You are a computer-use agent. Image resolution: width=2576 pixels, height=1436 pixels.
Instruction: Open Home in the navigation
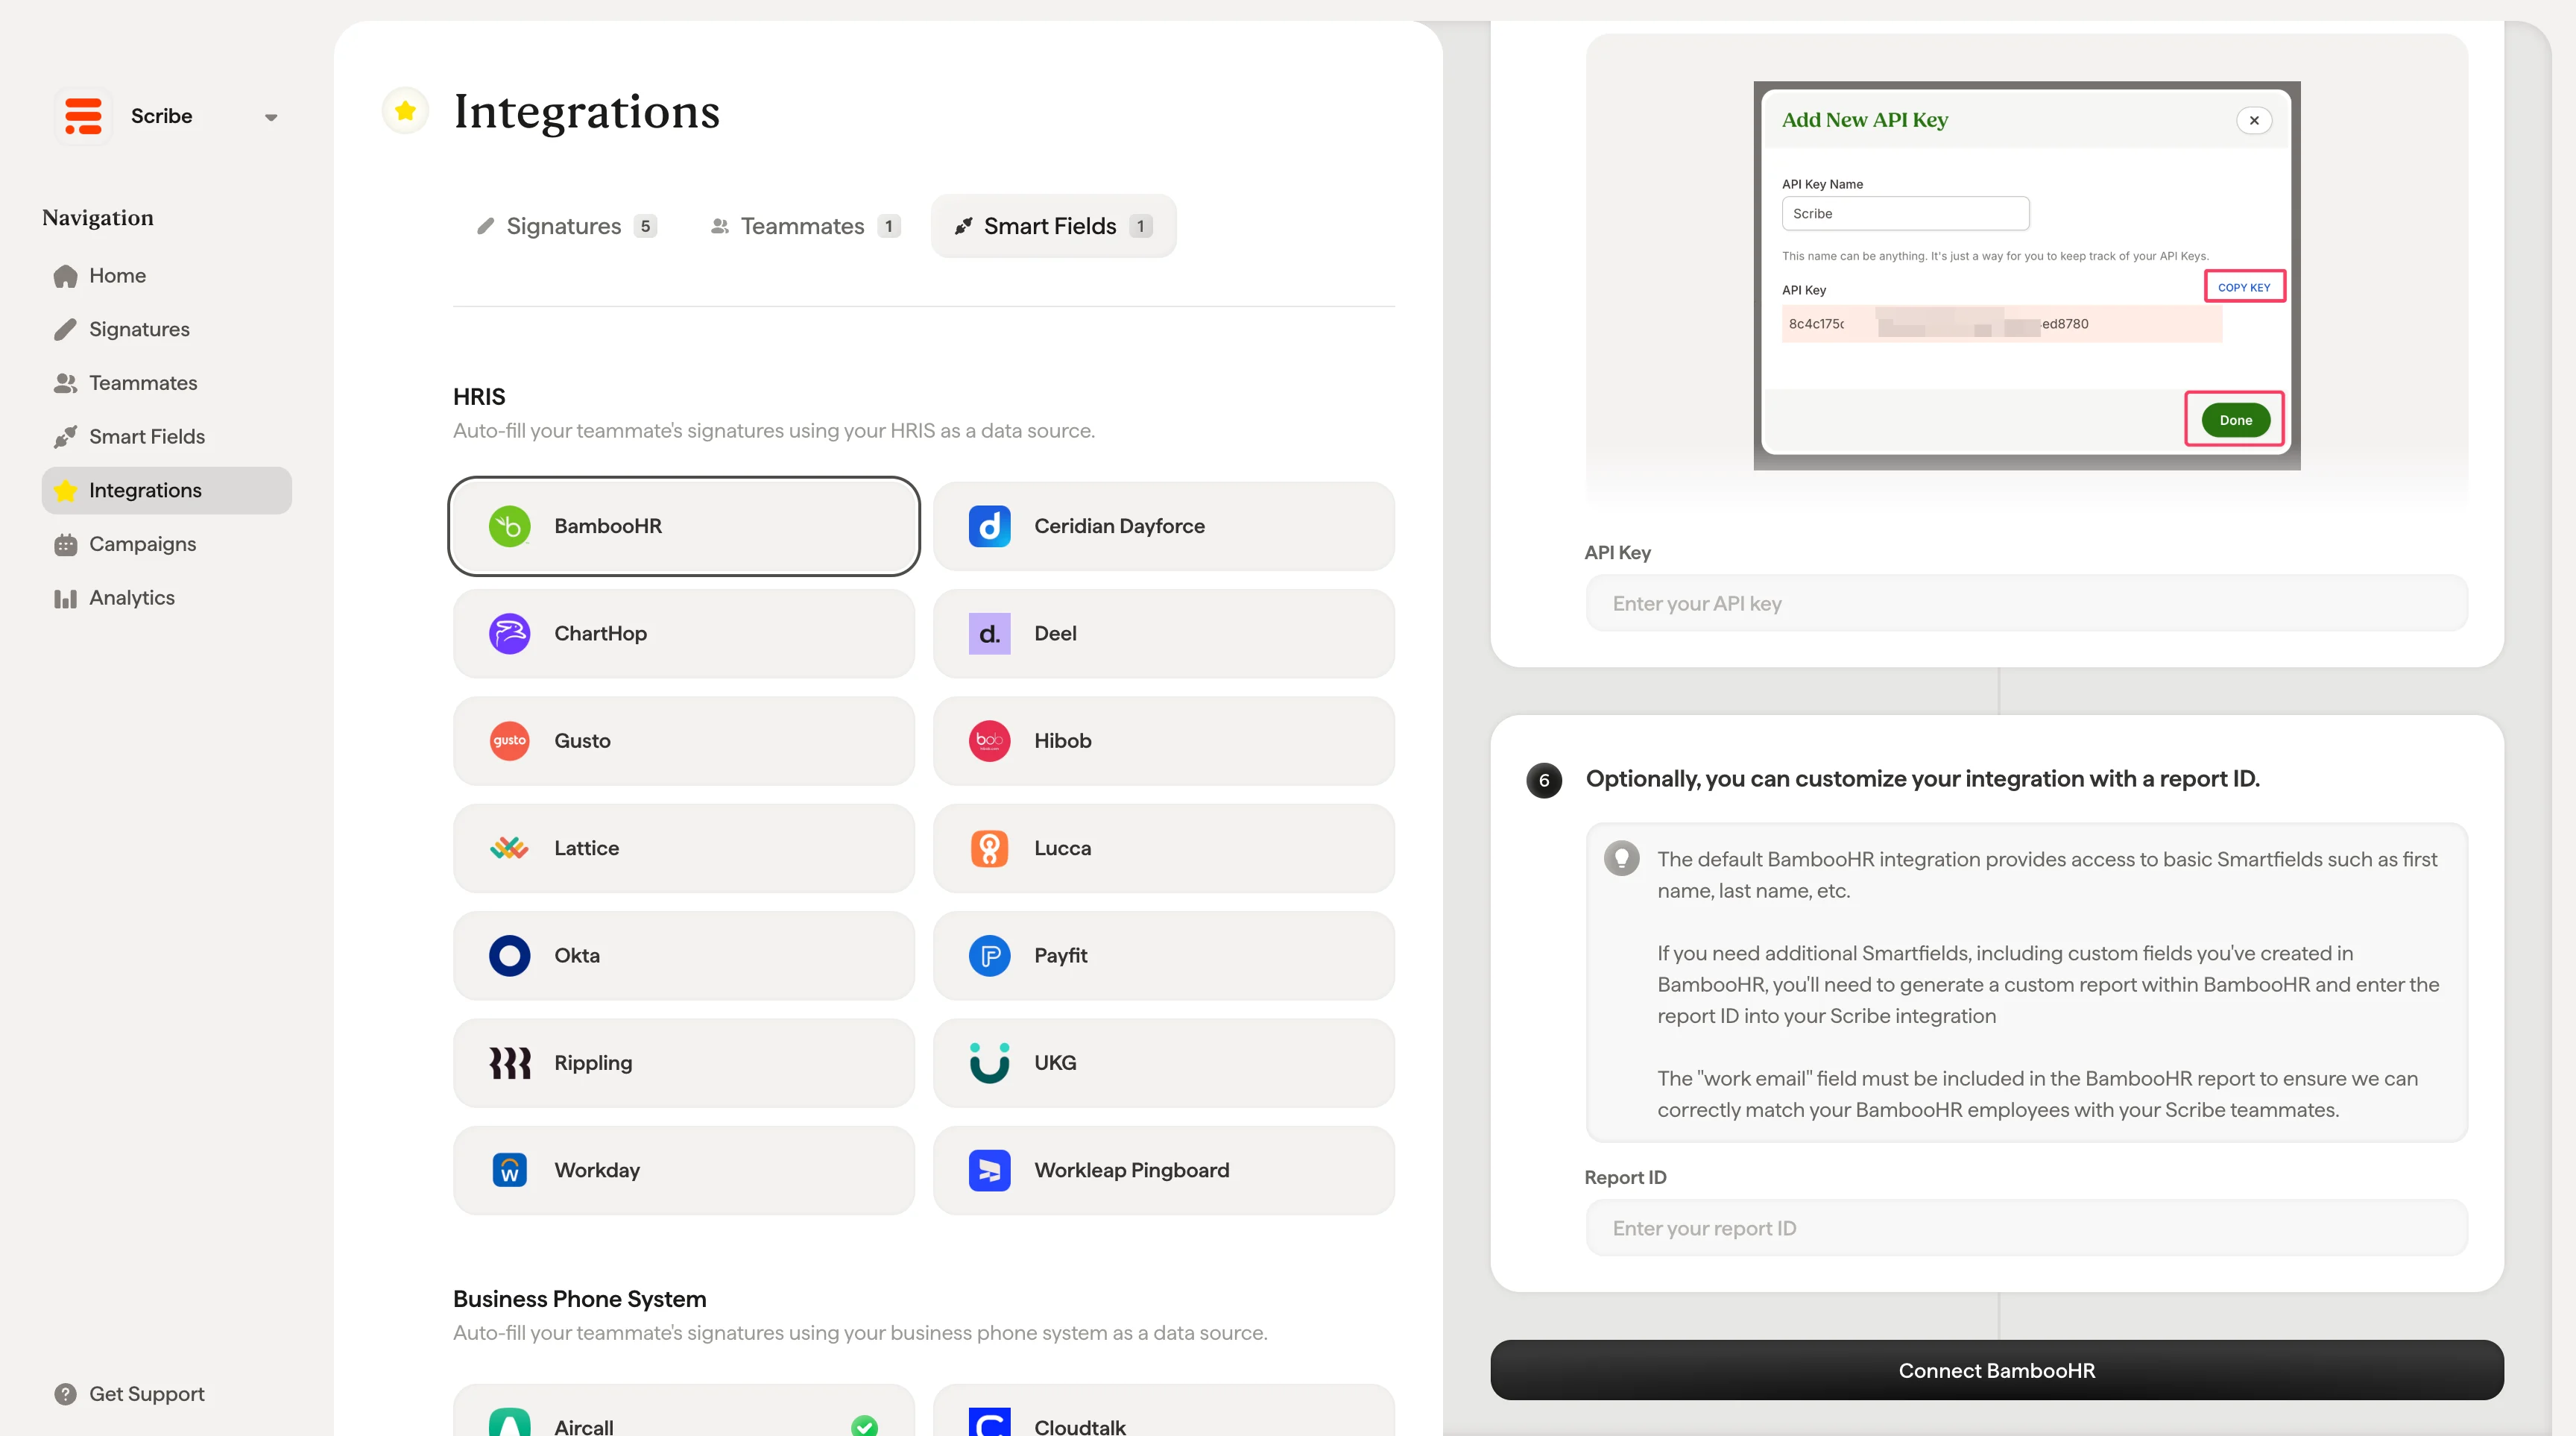point(166,276)
